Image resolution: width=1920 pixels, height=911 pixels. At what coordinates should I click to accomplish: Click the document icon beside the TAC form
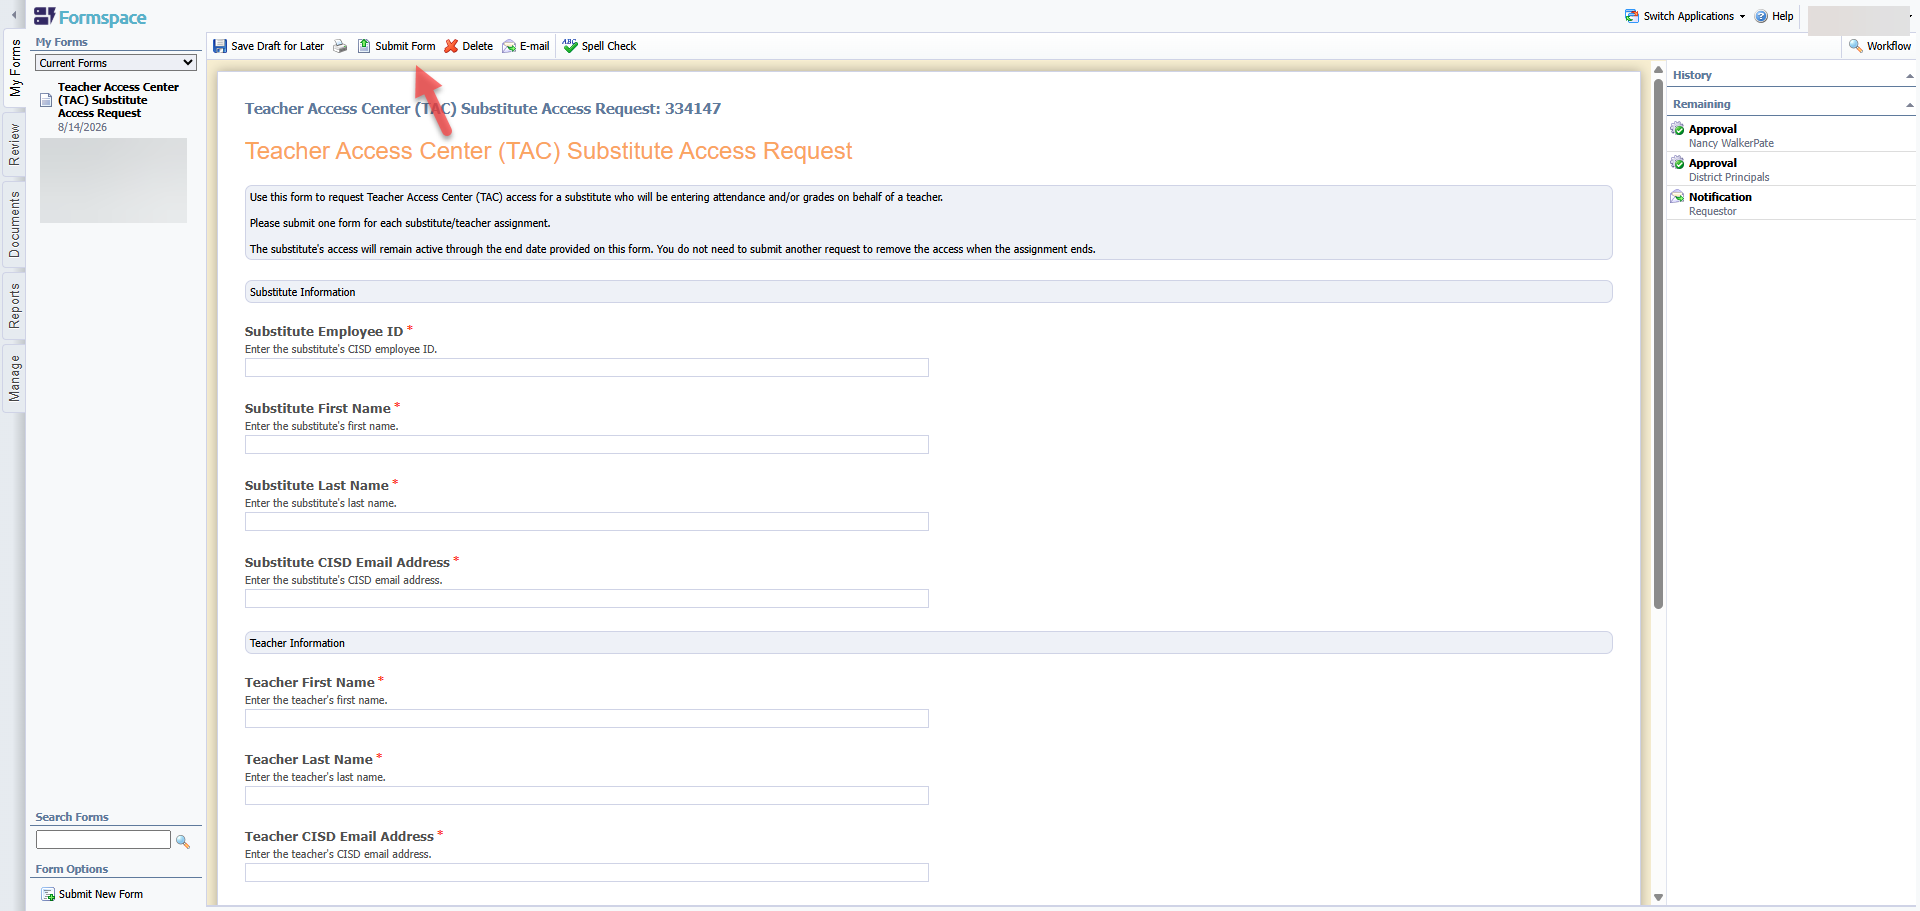(x=46, y=100)
